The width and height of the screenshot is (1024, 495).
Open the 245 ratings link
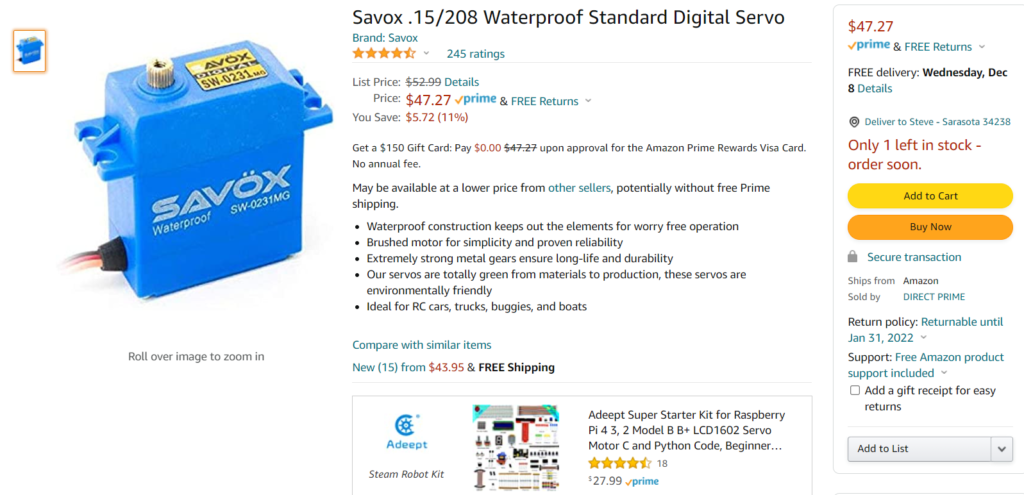(x=475, y=54)
